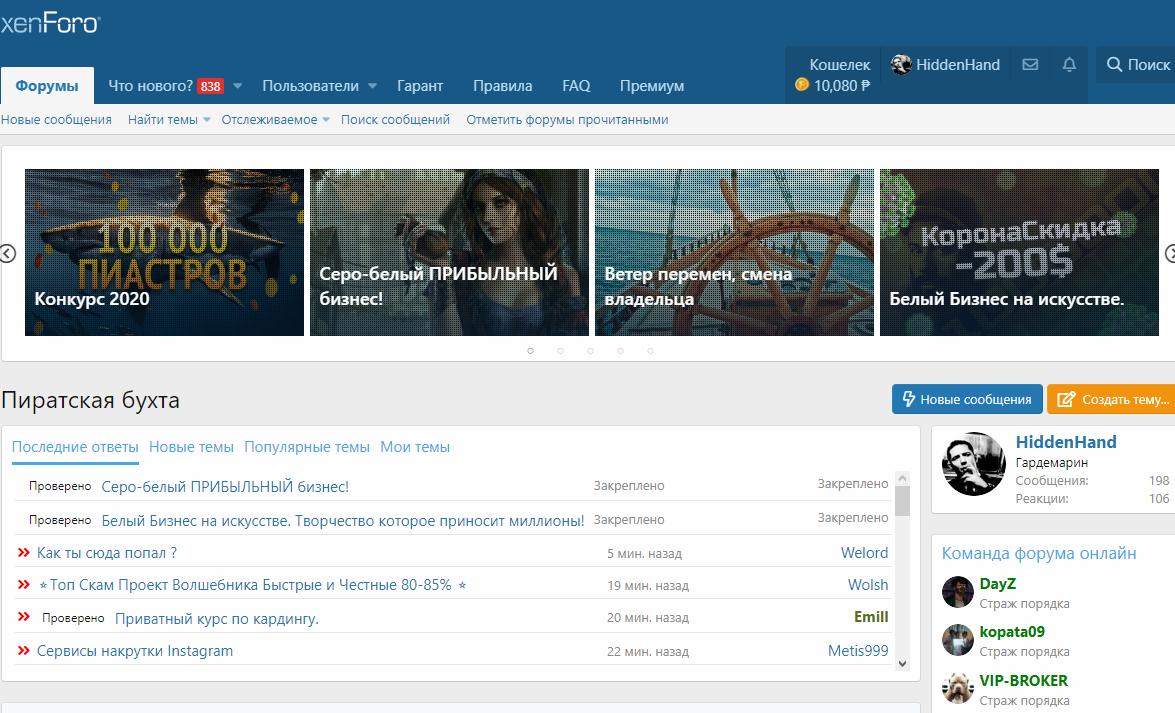Click HiddenHand avatar in navigation bar
The width and height of the screenshot is (1175, 713).
click(x=901, y=64)
